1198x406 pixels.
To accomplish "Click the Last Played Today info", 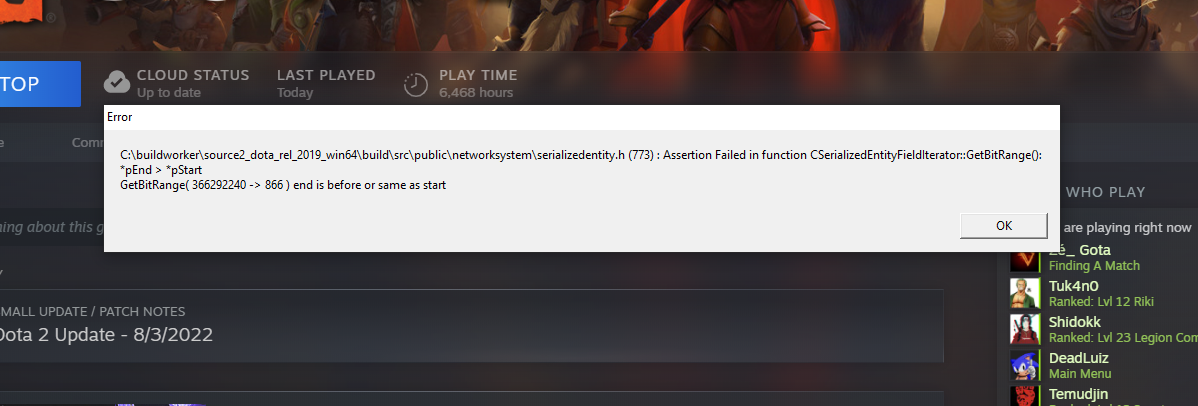I will click(326, 84).
